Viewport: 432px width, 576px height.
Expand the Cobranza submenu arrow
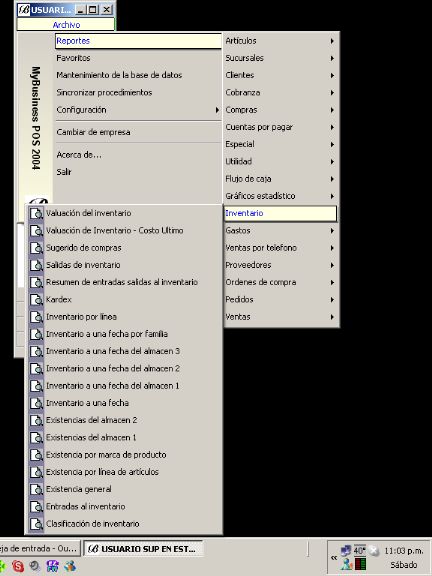point(332,93)
